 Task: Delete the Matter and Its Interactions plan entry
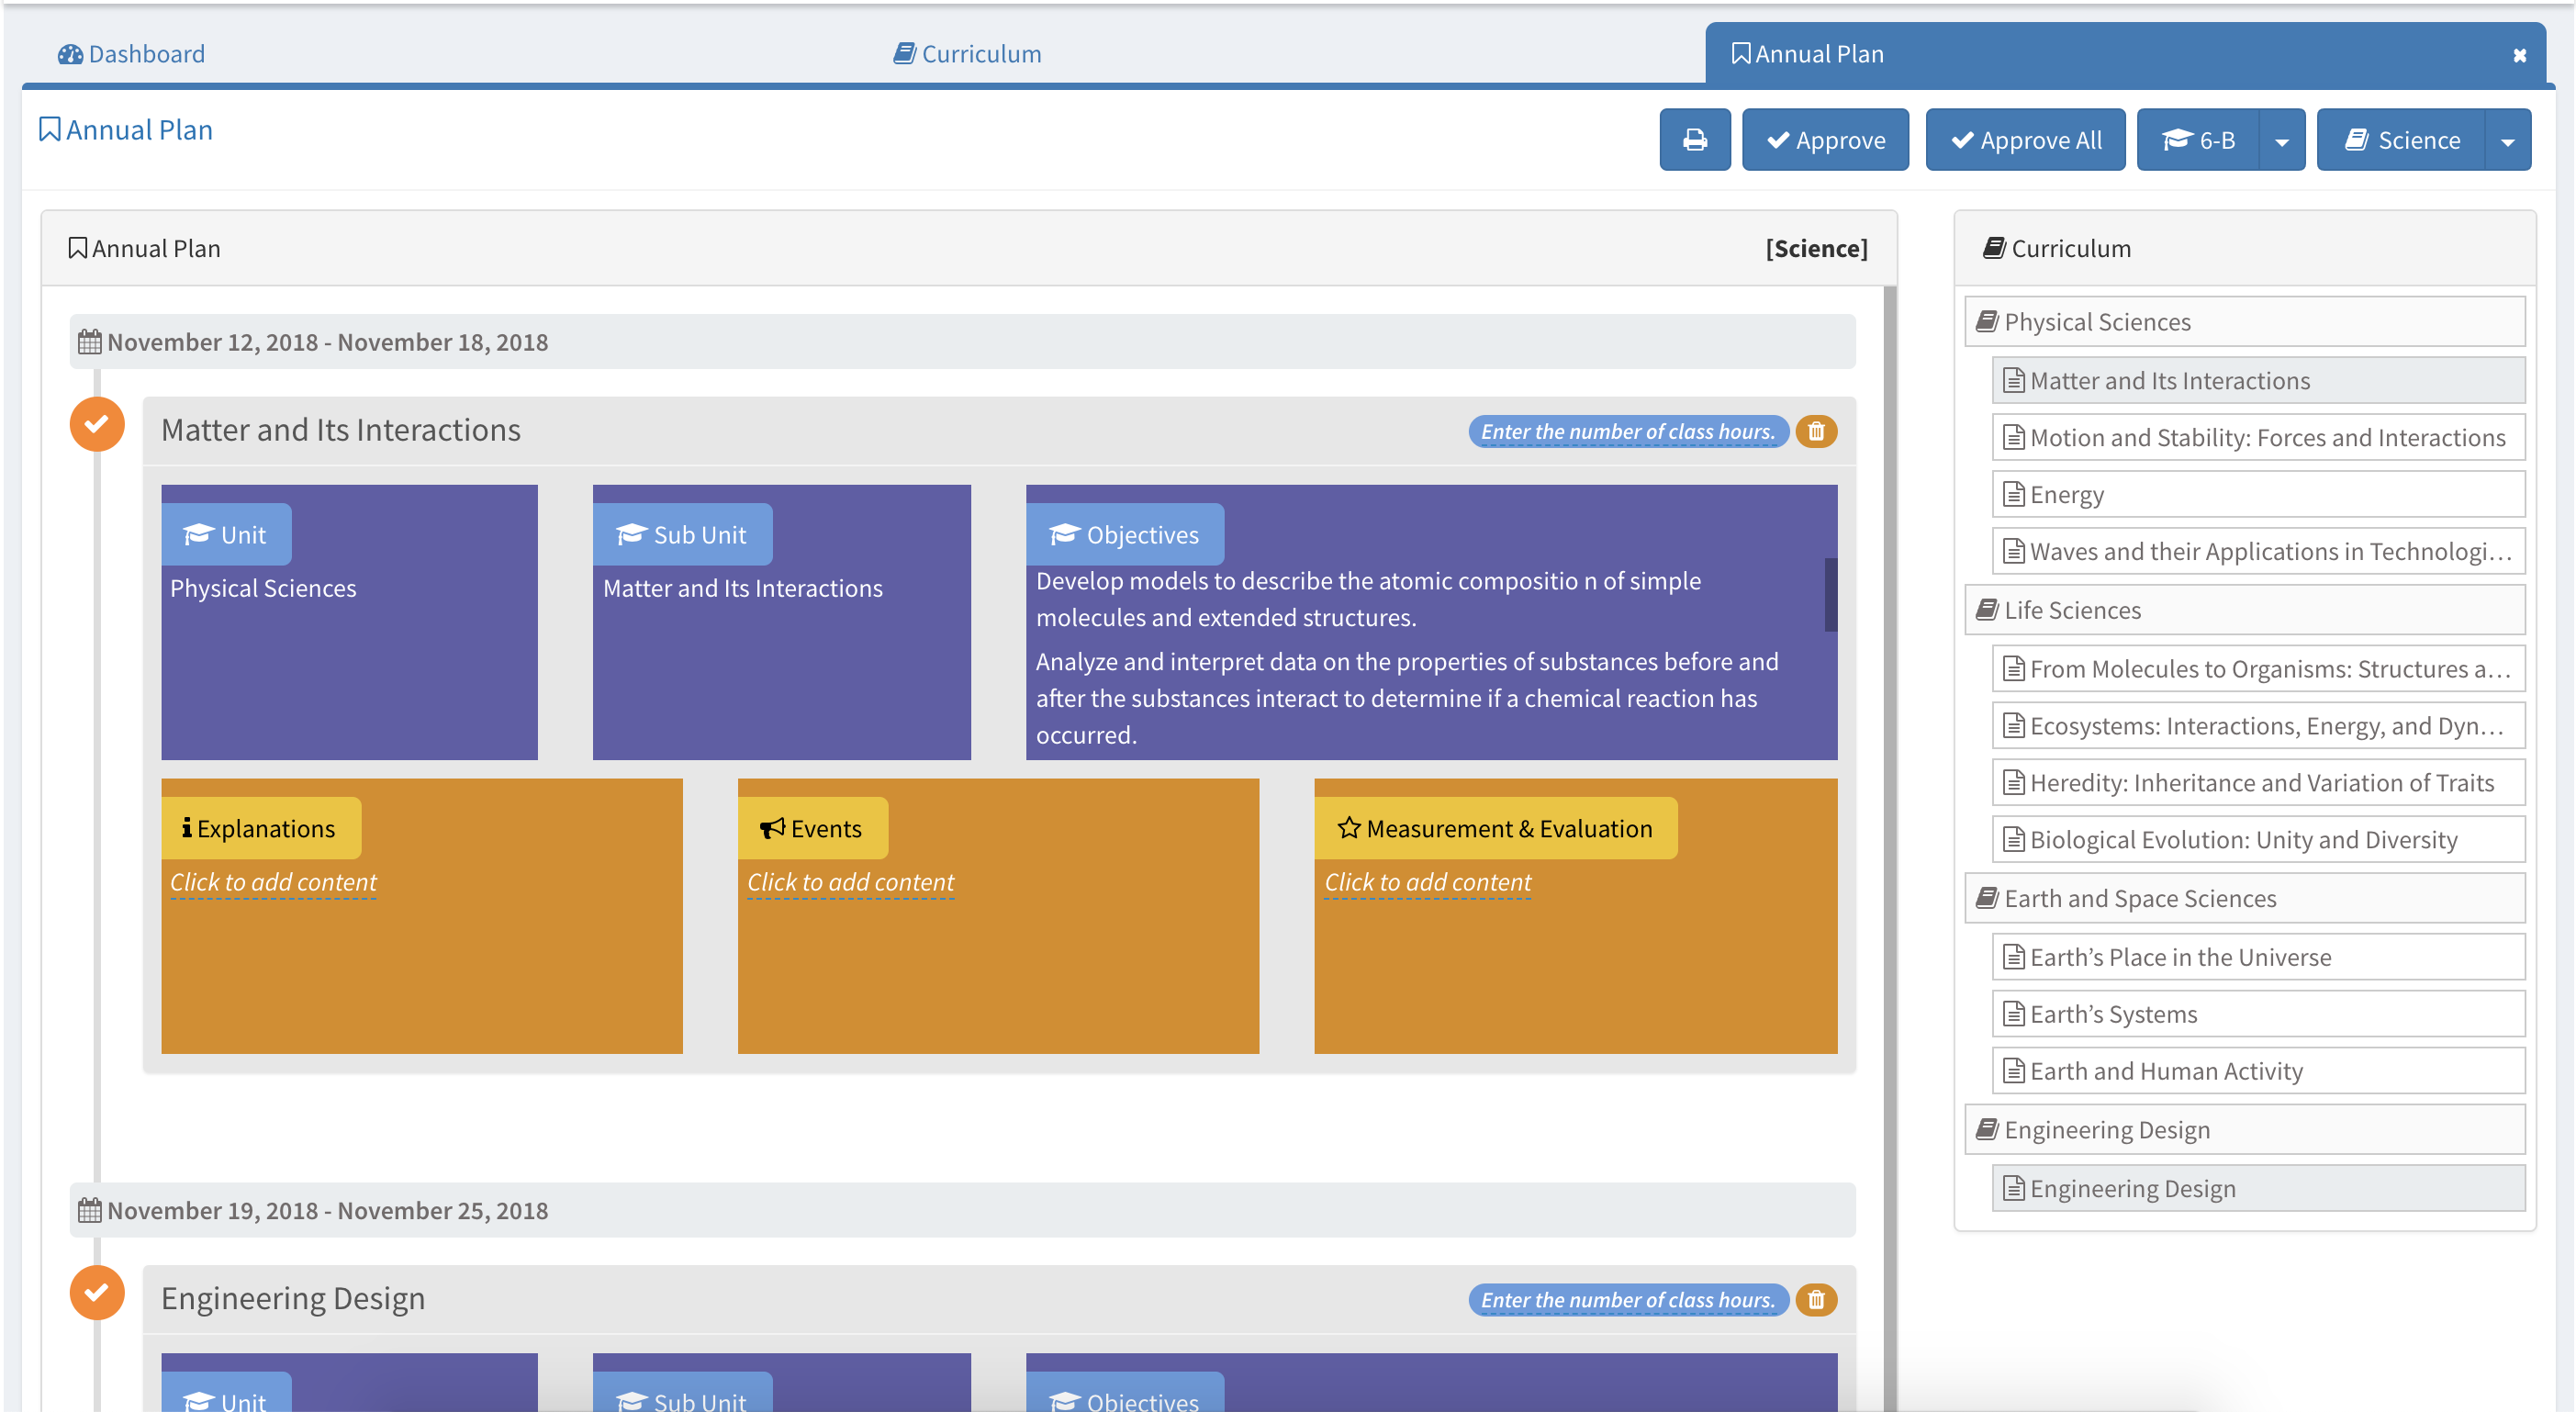[1816, 431]
